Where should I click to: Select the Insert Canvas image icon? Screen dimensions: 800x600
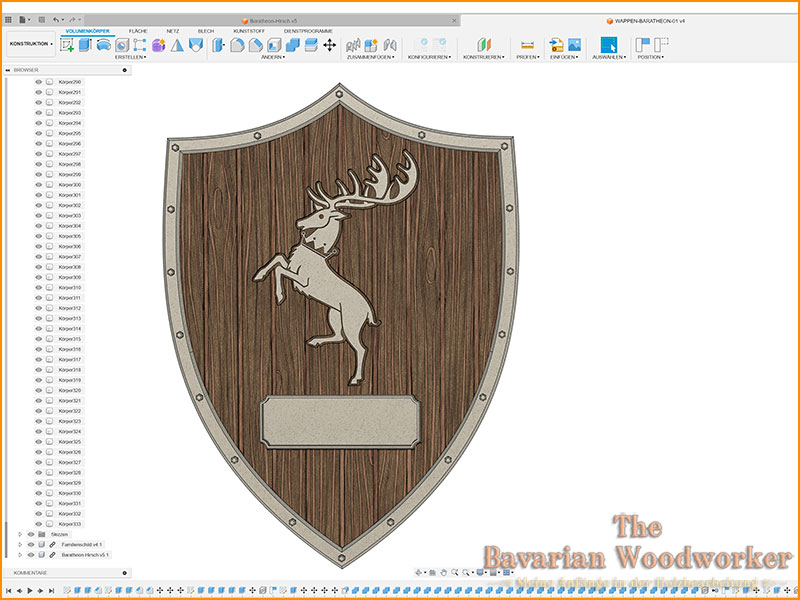[x=574, y=45]
